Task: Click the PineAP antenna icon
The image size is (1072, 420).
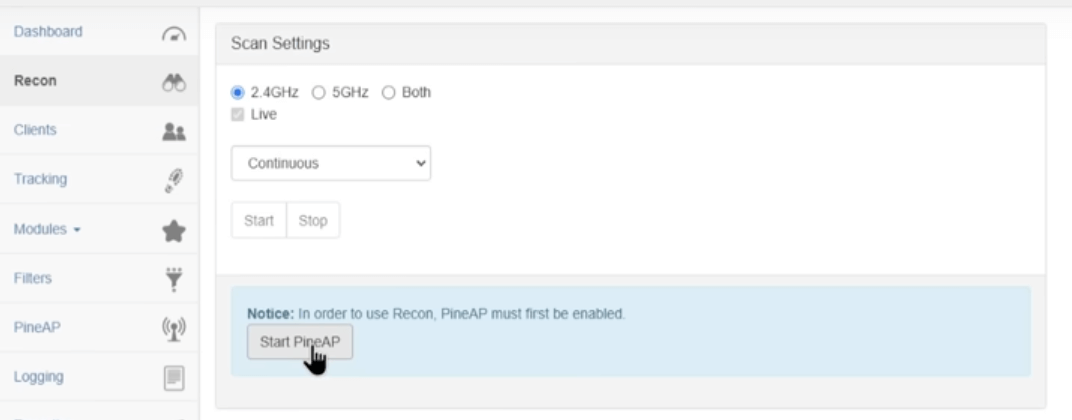Action: point(174,328)
